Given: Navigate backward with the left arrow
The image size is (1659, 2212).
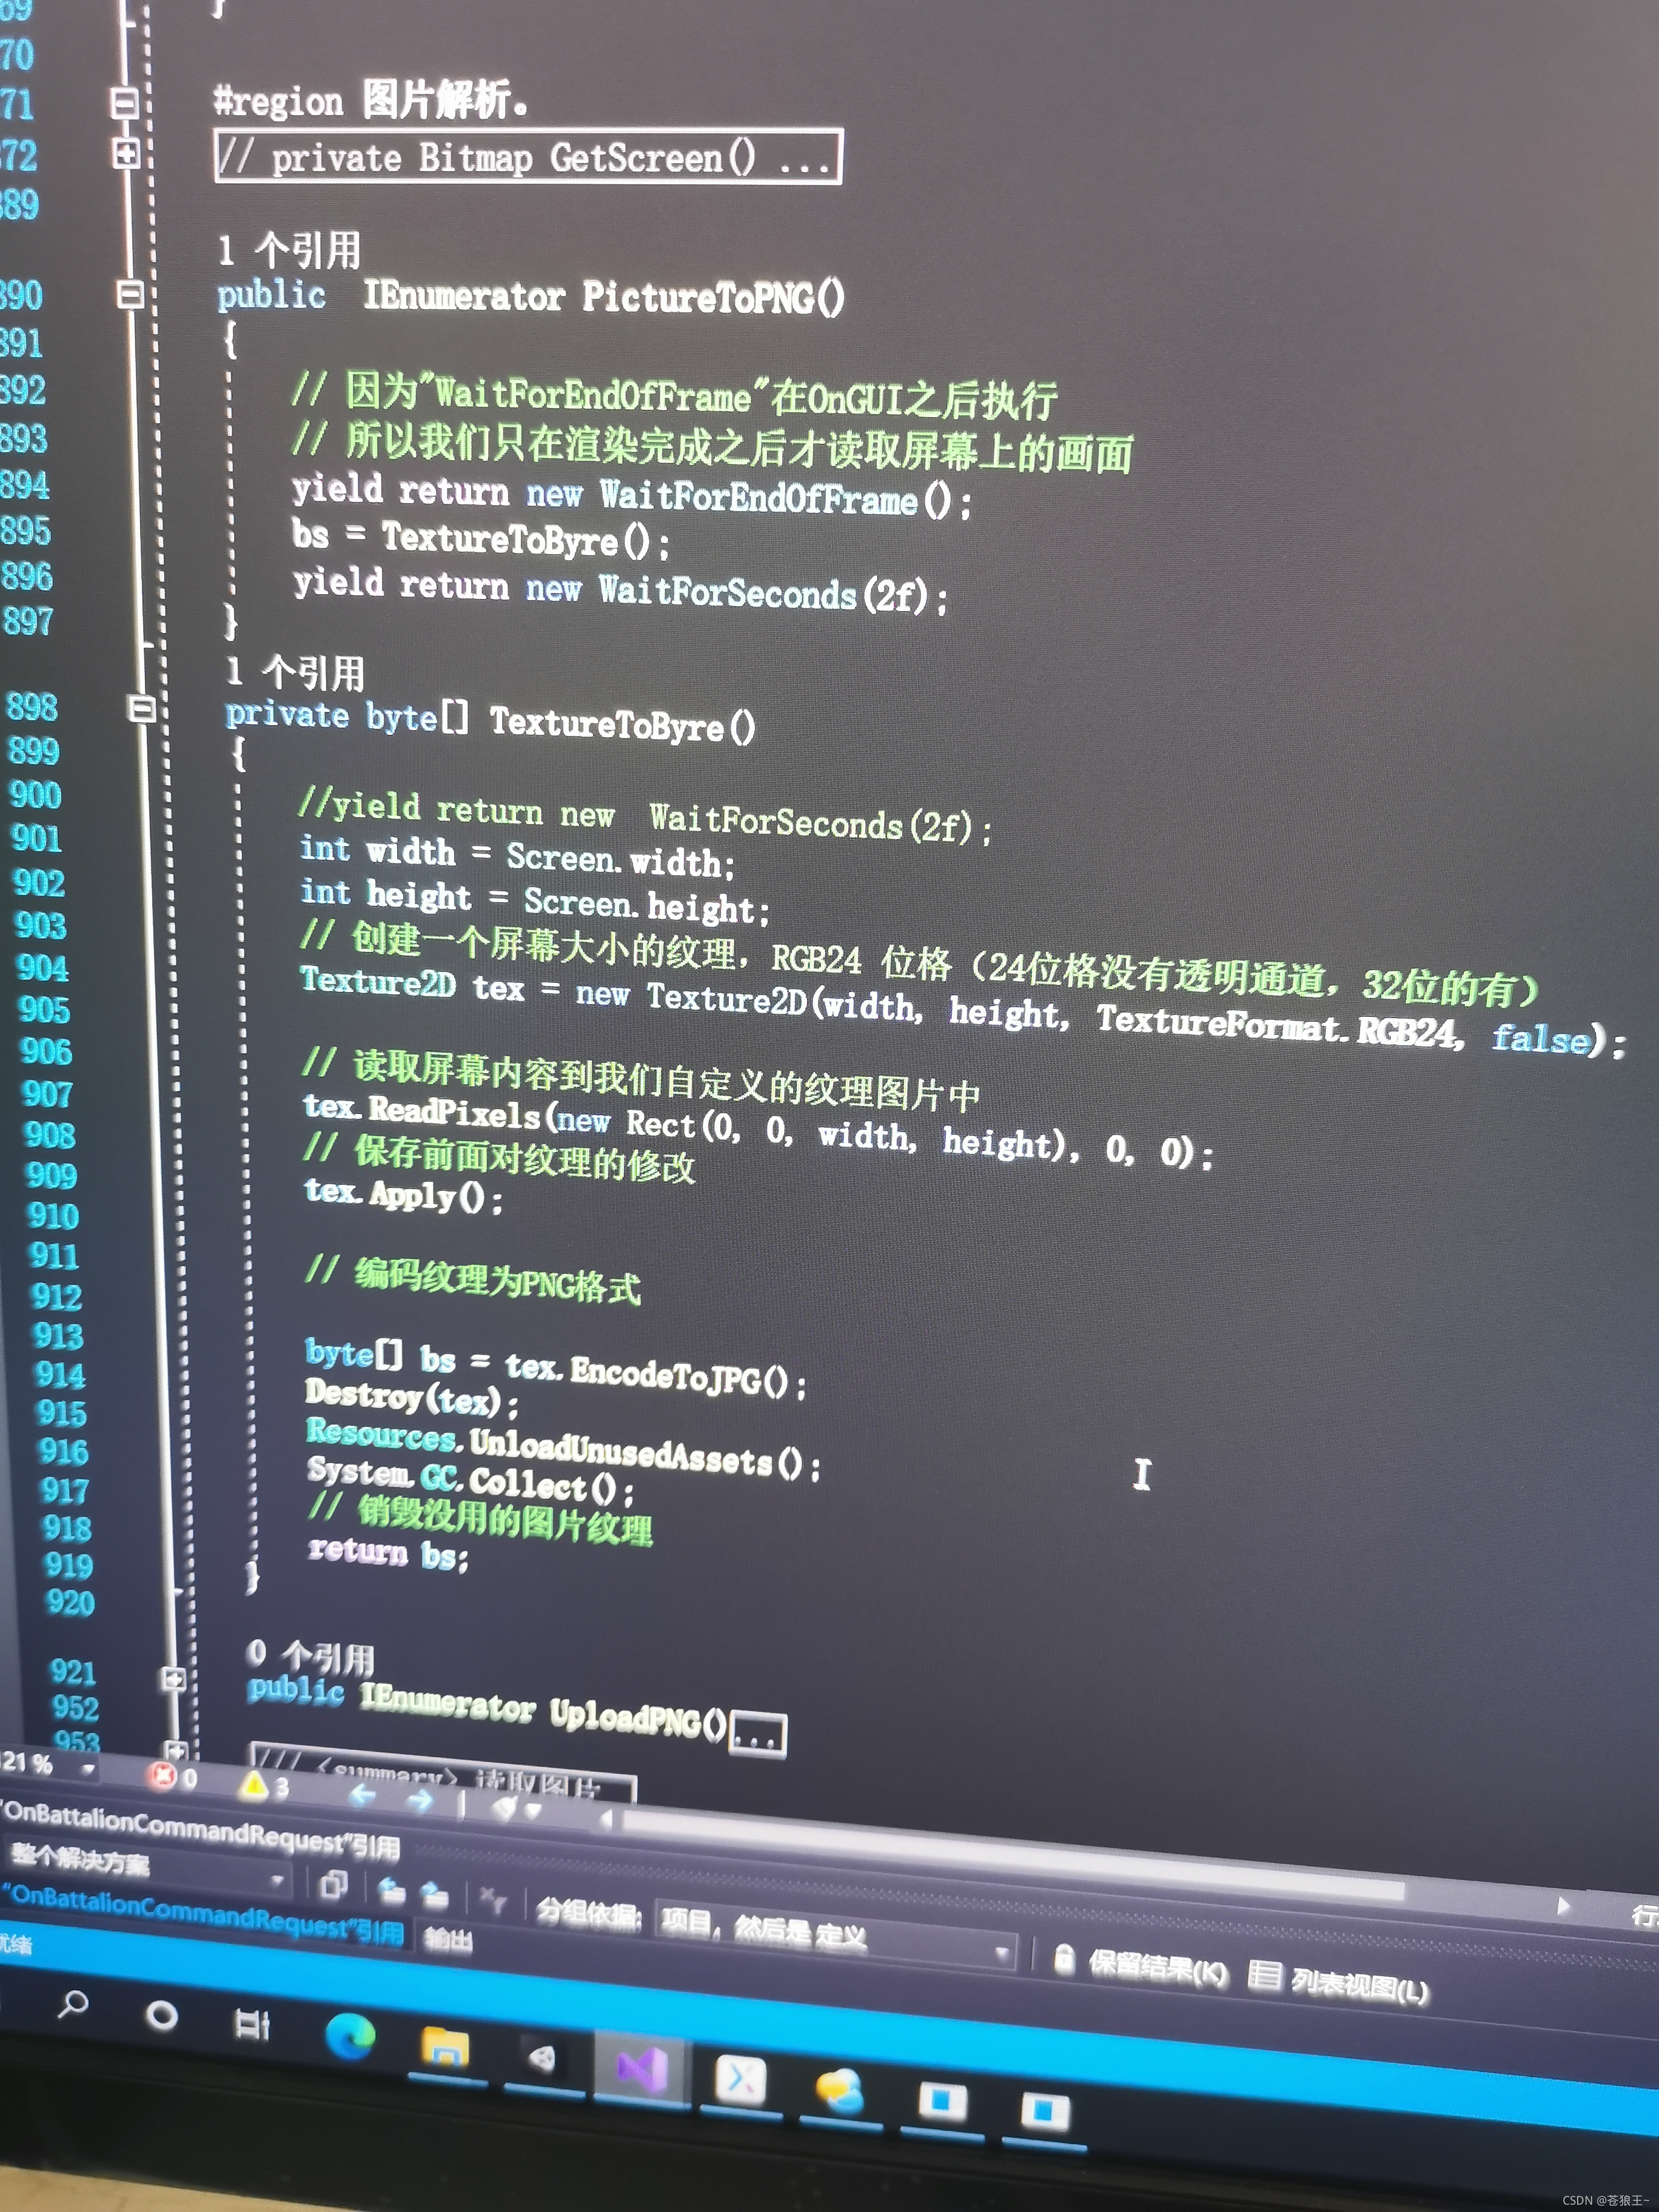Looking at the screenshot, I should coord(363,1795).
